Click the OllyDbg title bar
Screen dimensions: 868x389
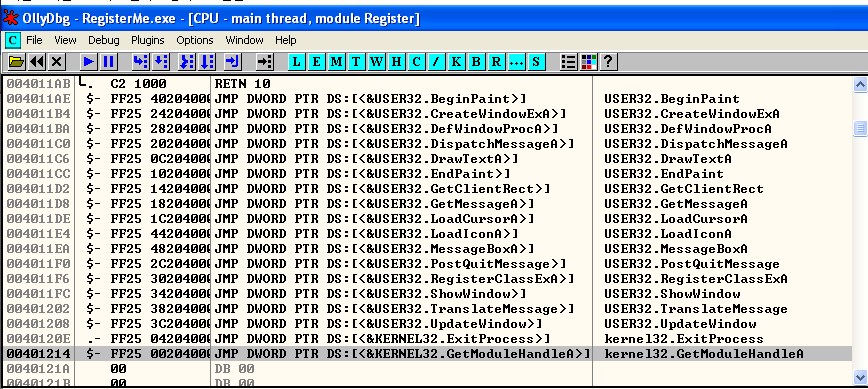click(x=434, y=18)
